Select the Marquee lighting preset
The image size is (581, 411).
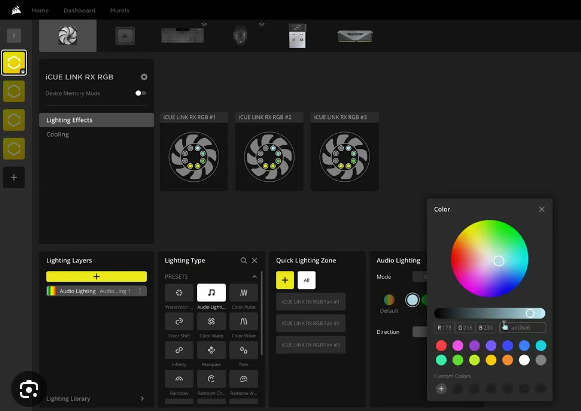click(x=211, y=350)
